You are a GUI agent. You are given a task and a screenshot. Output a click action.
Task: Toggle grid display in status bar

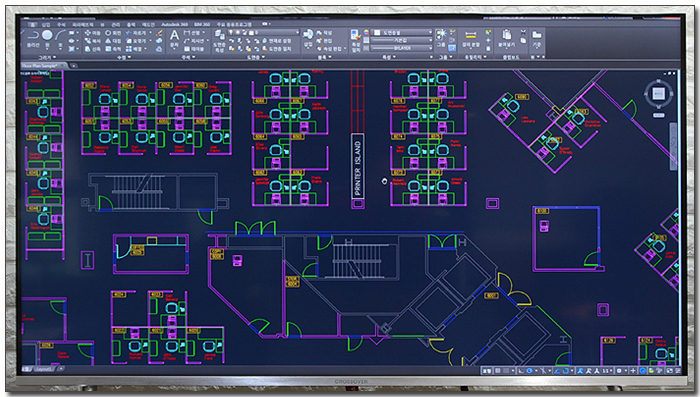point(497,371)
